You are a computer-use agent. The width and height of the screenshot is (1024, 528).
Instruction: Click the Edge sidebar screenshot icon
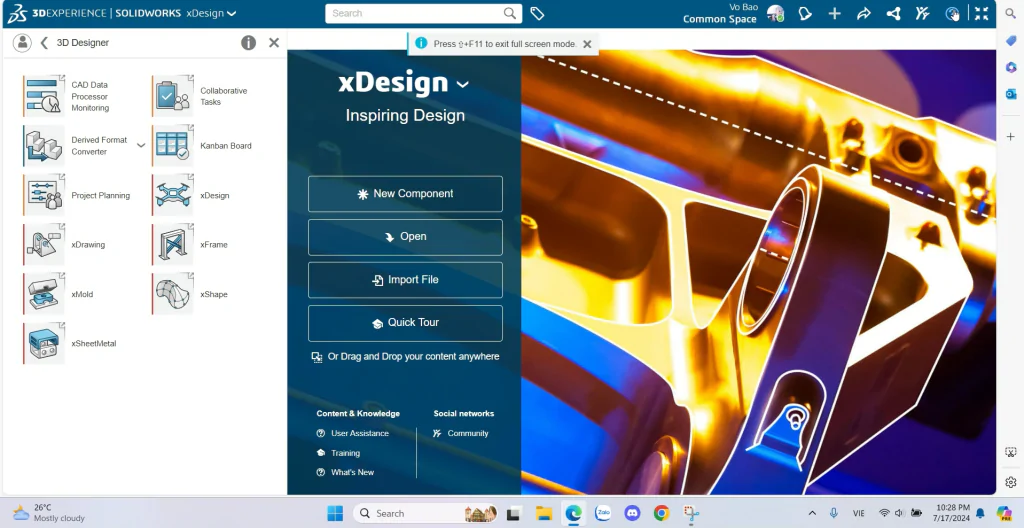tap(1010, 452)
